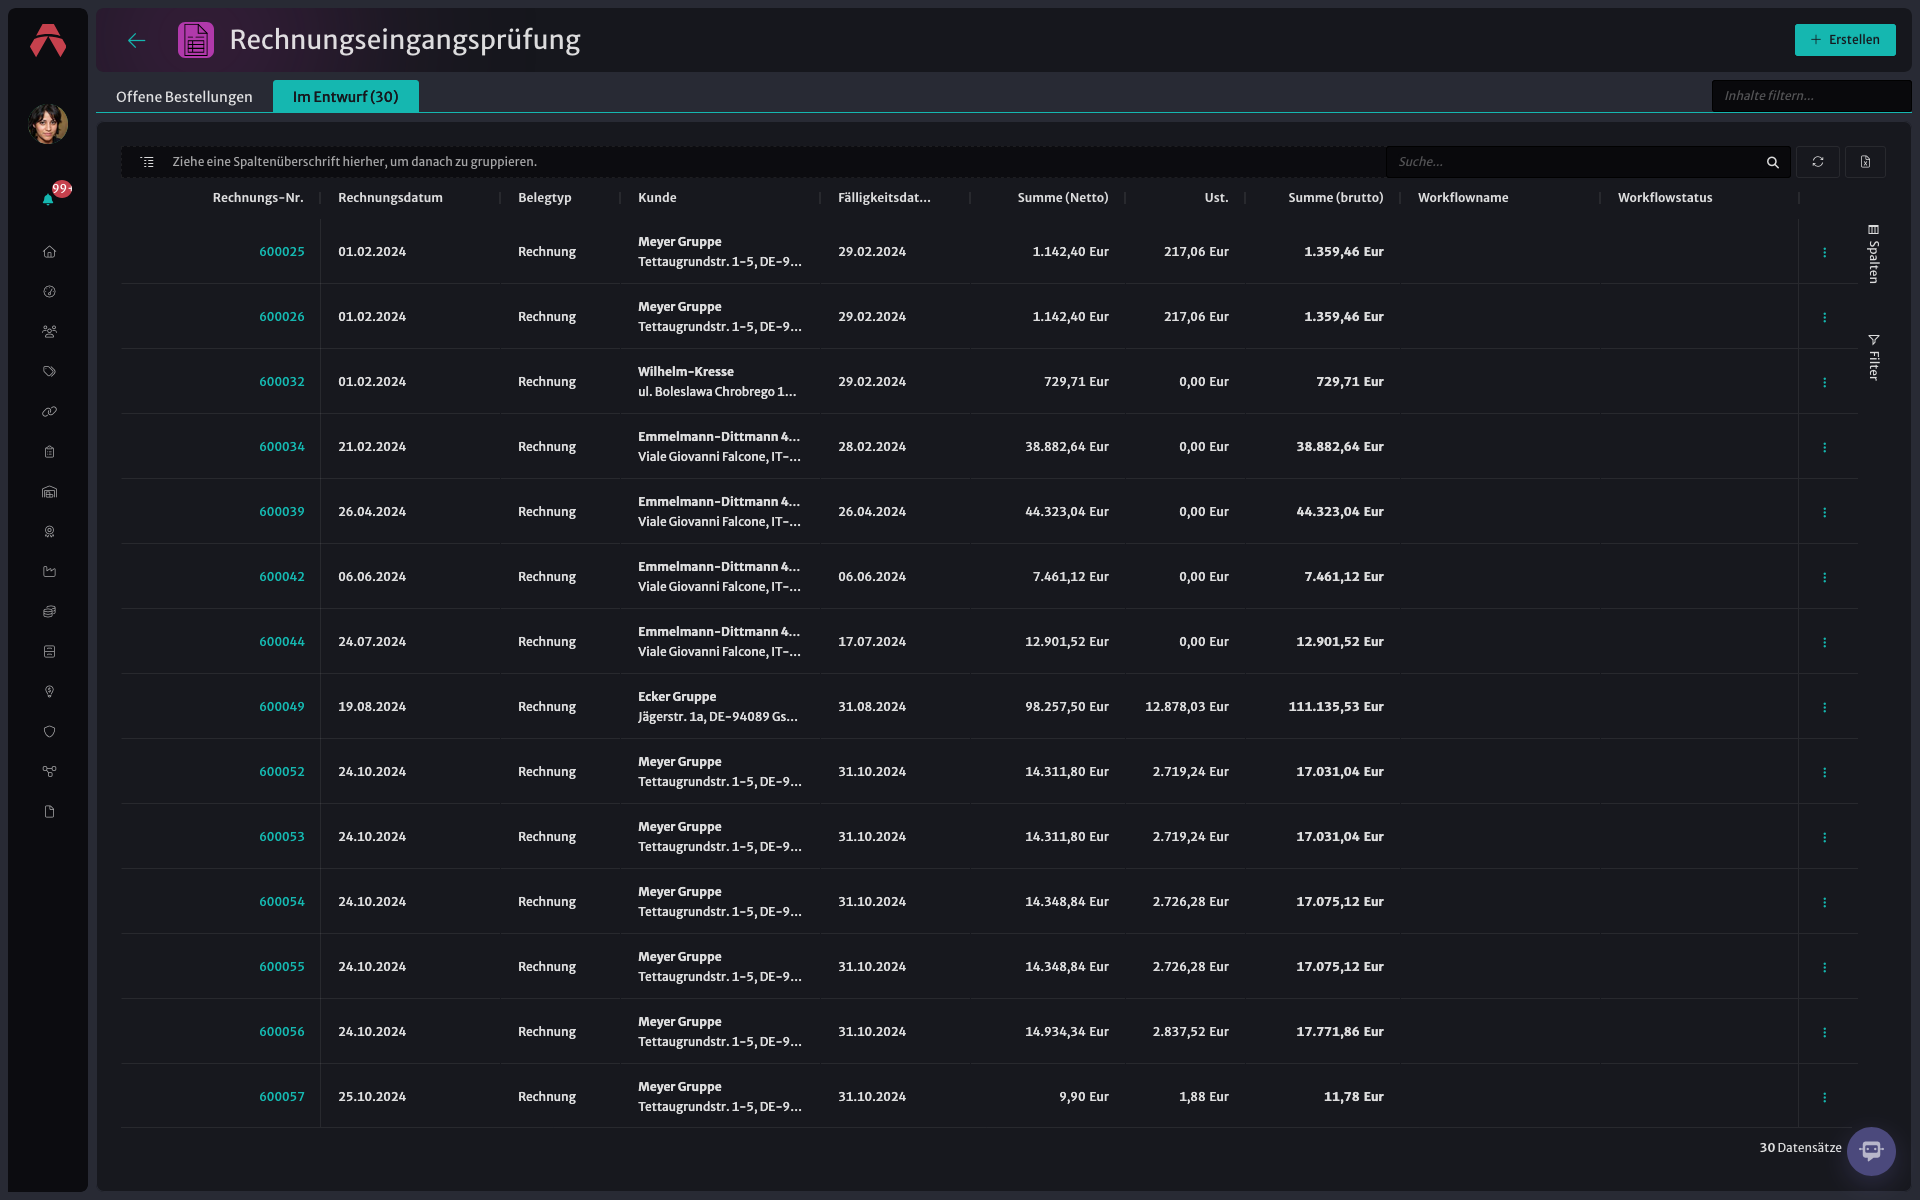
Task: Open row menu for invoice 600025
Action: click(1824, 252)
